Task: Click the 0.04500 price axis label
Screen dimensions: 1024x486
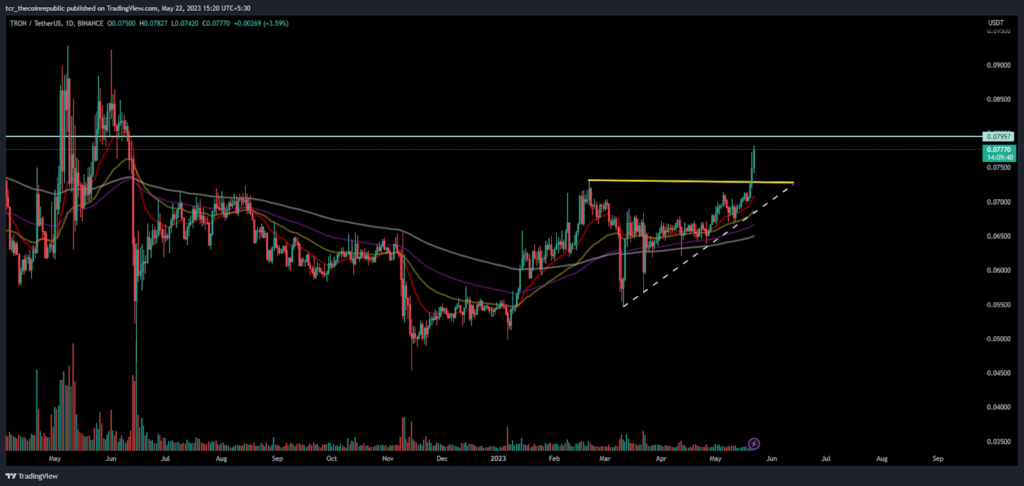Action: [x=997, y=373]
